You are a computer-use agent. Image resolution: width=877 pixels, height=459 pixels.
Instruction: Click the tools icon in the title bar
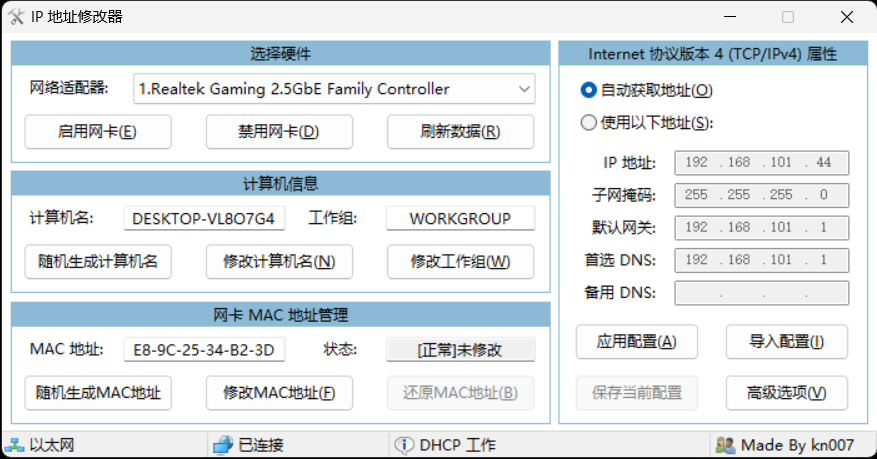tap(16, 17)
